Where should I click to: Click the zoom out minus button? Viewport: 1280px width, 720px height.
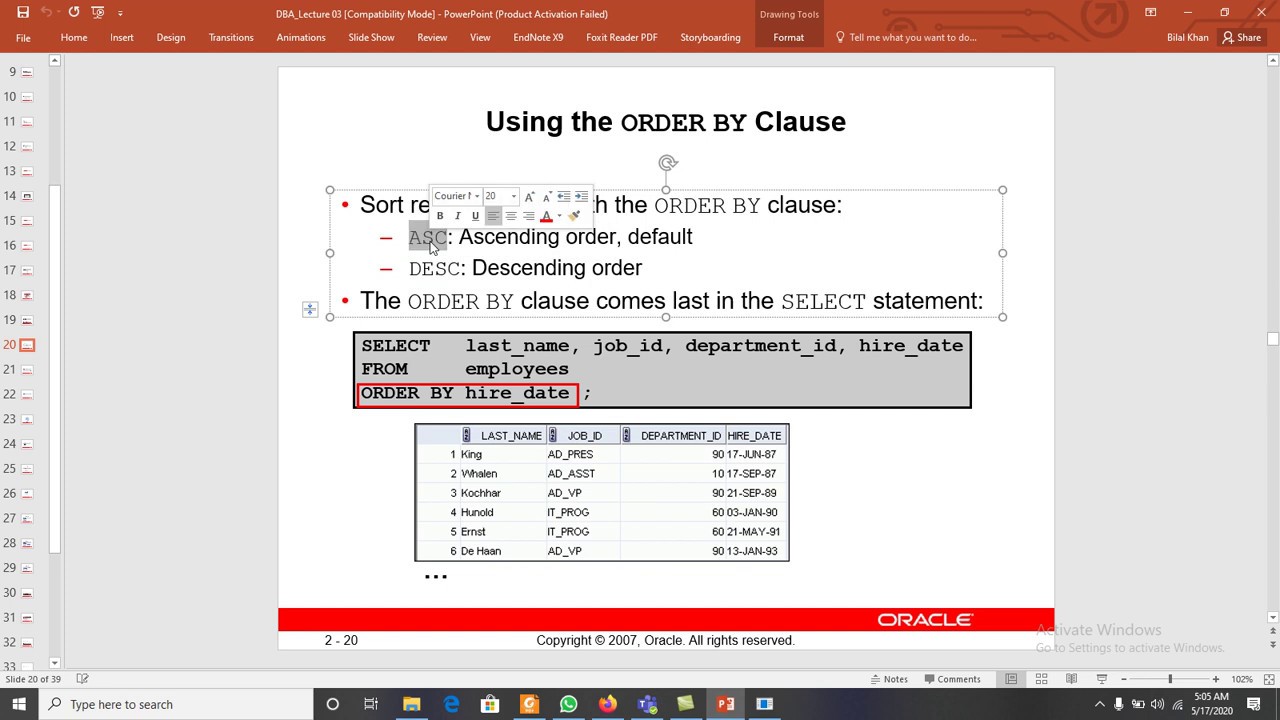(x=1124, y=679)
